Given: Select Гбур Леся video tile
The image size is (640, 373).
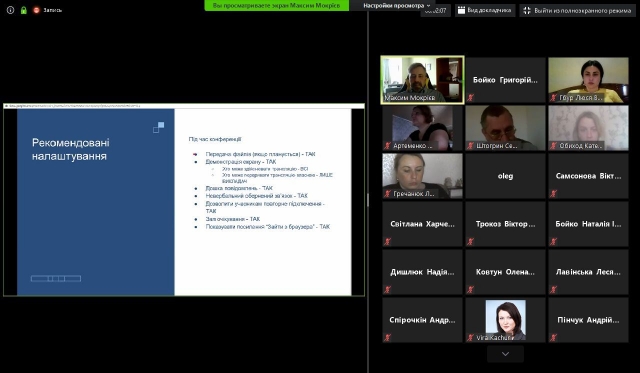Looking at the screenshot, I should click(588, 80).
